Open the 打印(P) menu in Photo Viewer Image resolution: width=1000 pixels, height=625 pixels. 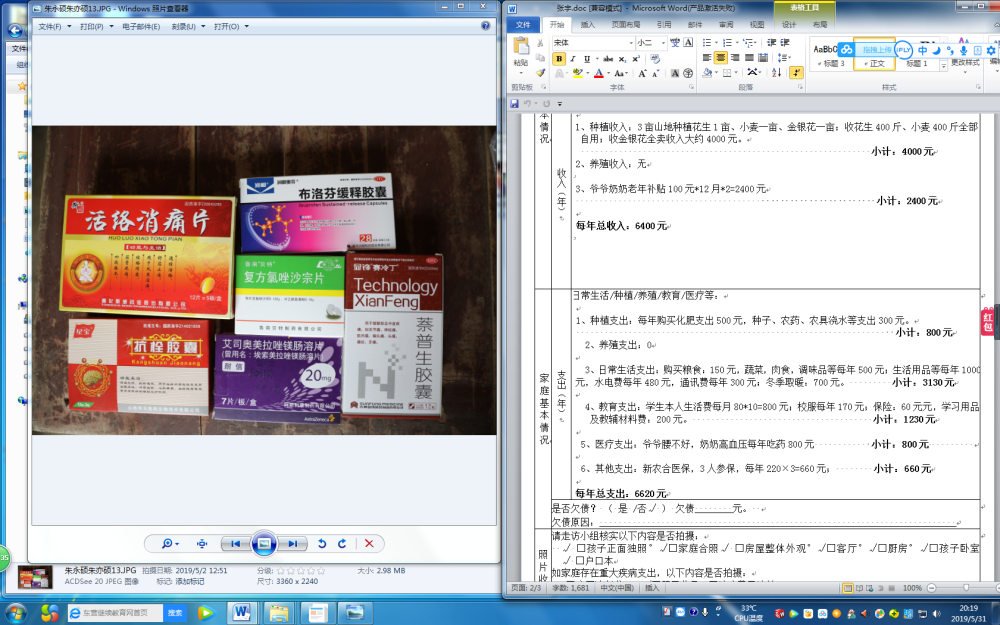tap(96, 27)
